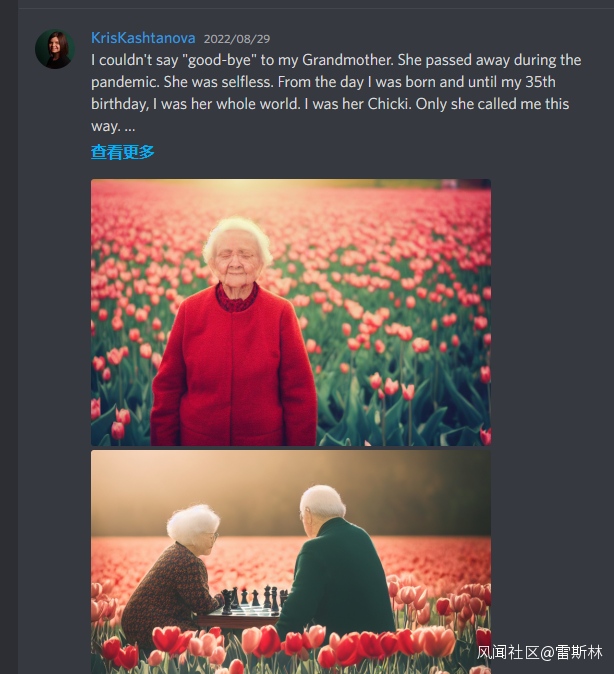Click the chessboard in the second image
Screen dimensions: 614x674
click(246, 608)
